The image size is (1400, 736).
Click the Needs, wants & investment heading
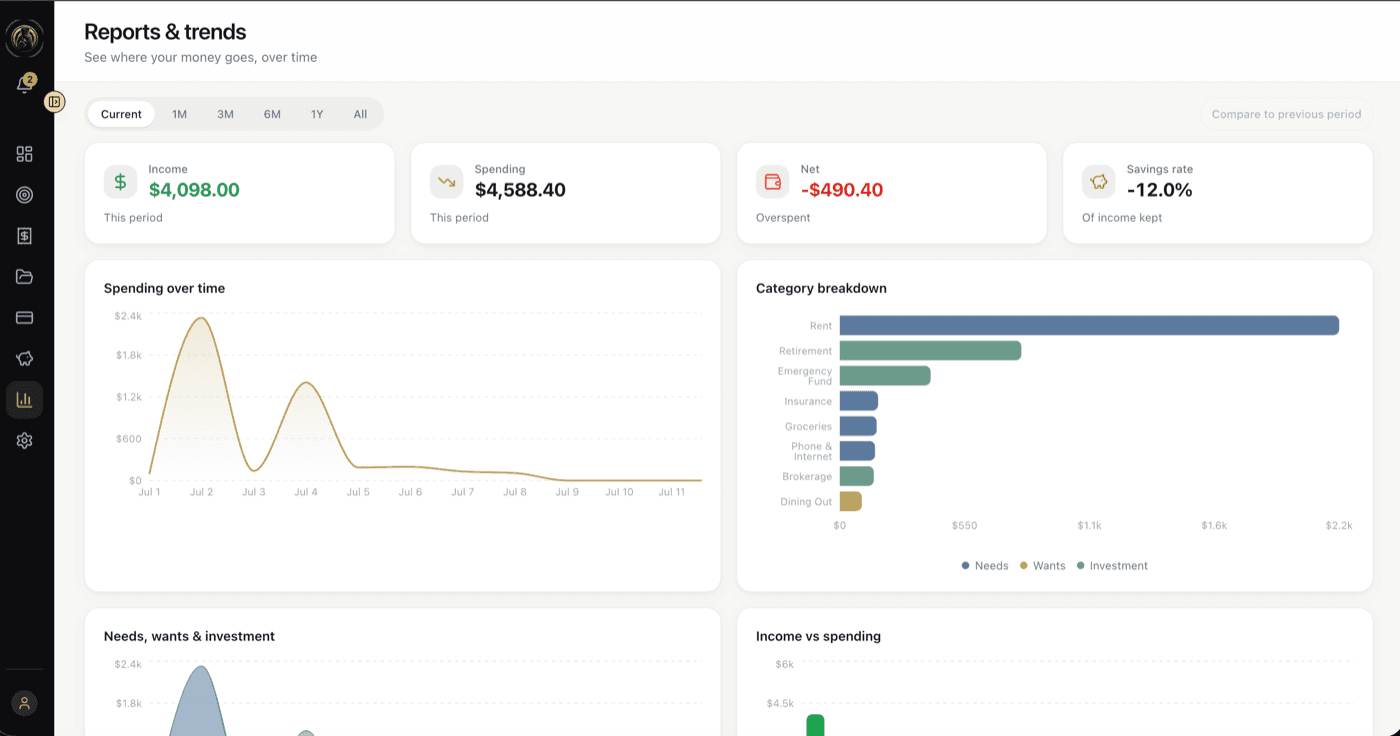(x=189, y=636)
